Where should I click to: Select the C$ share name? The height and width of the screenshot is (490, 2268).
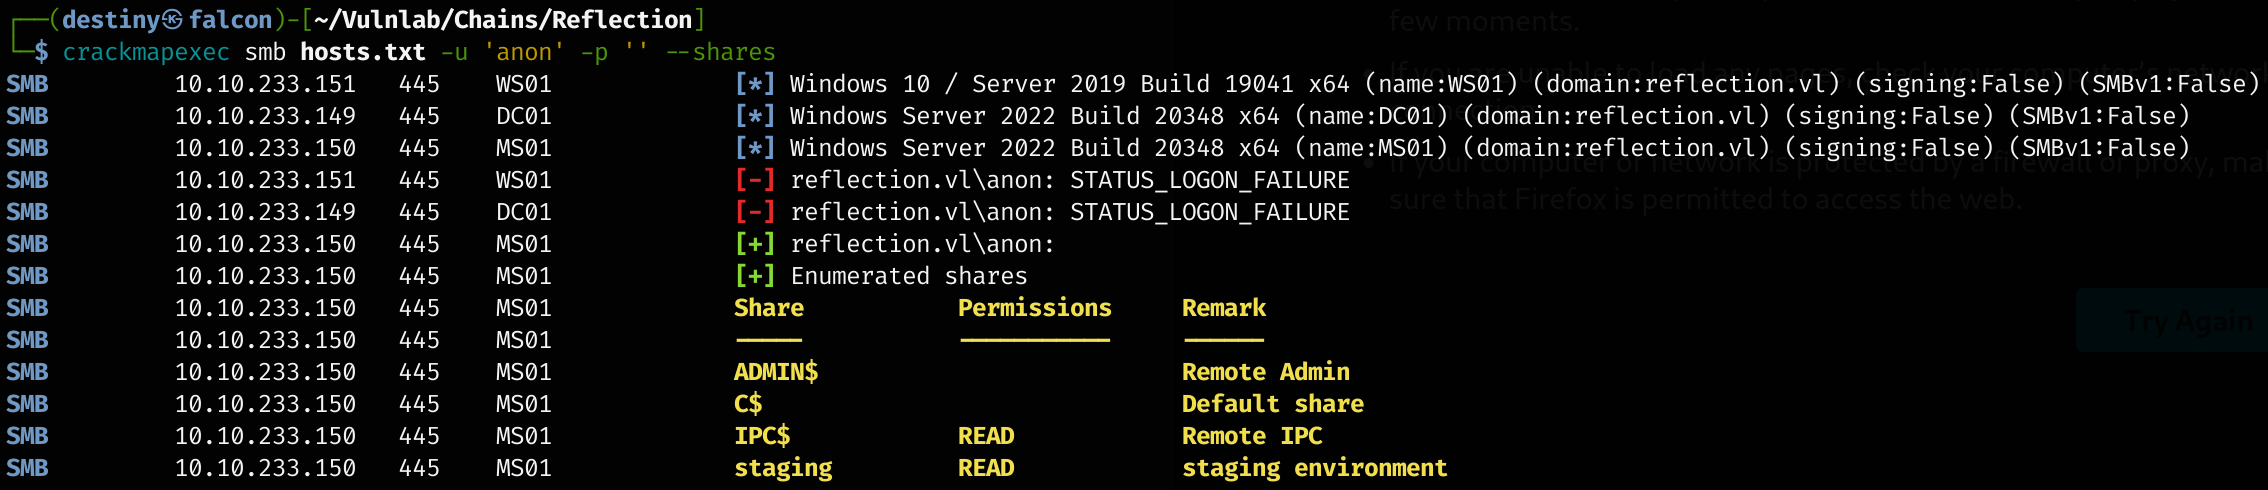pyautogui.click(x=748, y=404)
